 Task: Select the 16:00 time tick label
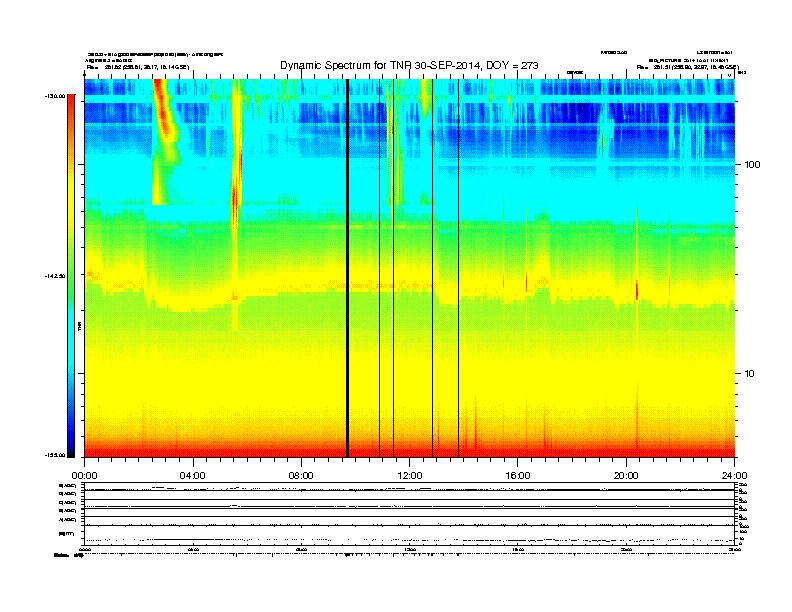[x=518, y=476]
